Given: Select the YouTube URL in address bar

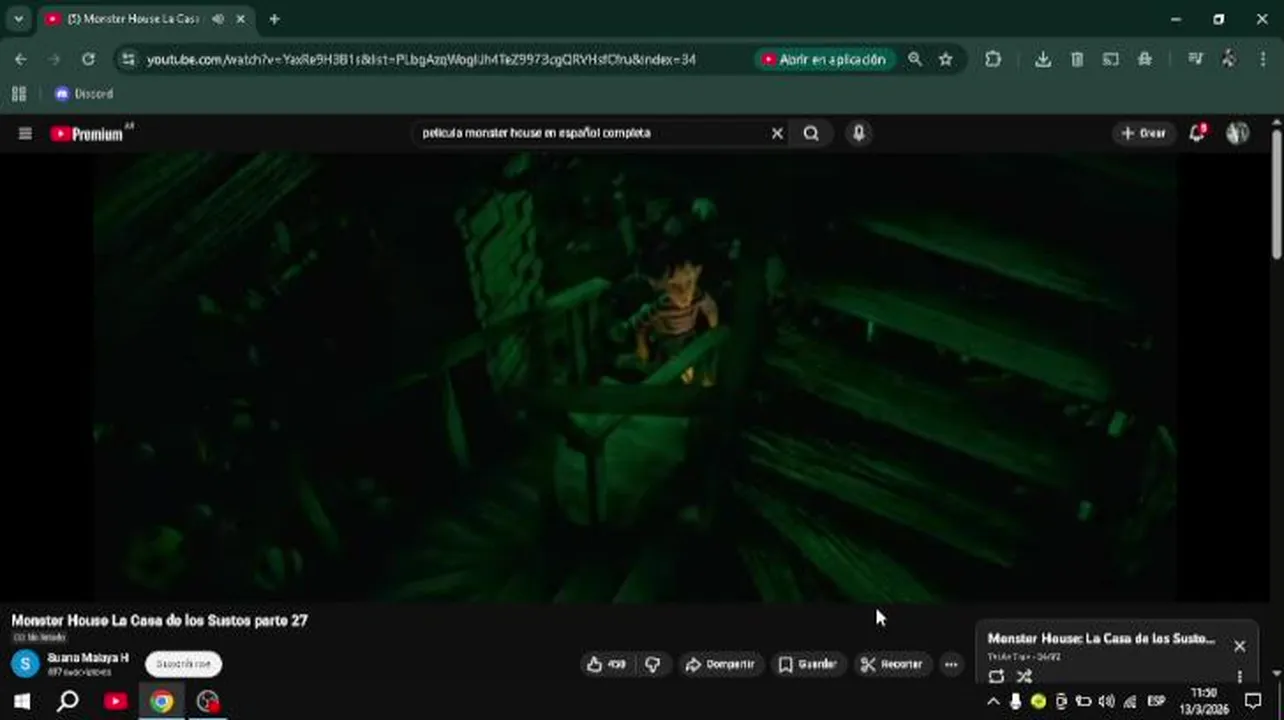Looking at the screenshot, I should point(421,60).
